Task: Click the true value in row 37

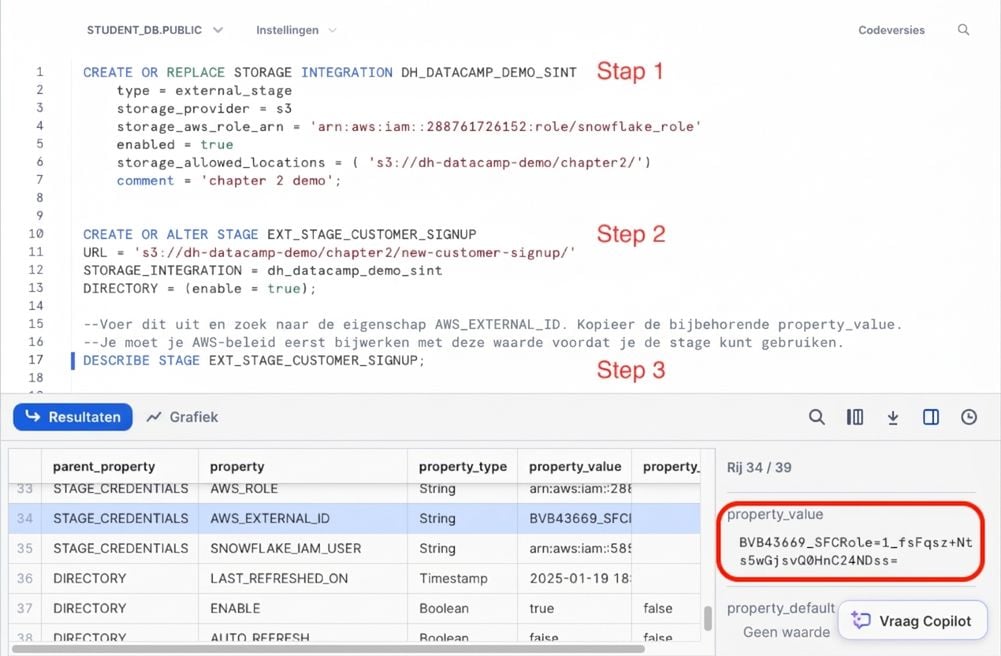Action: pos(575,608)
